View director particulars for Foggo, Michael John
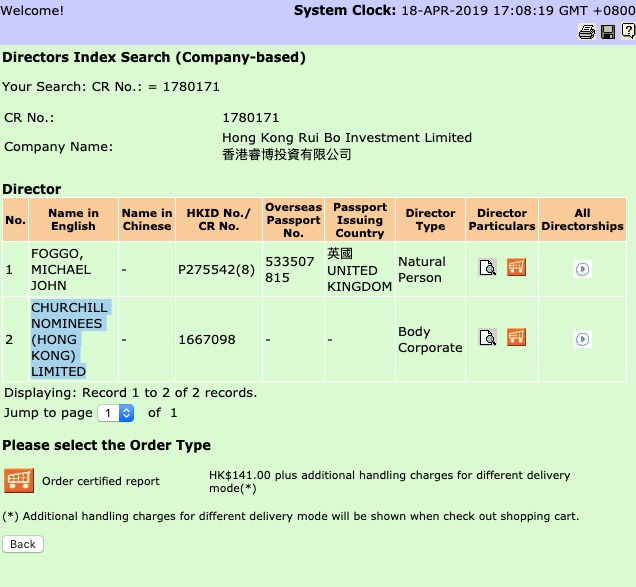This screenshot has height=587, width=636. click(488, 268)
